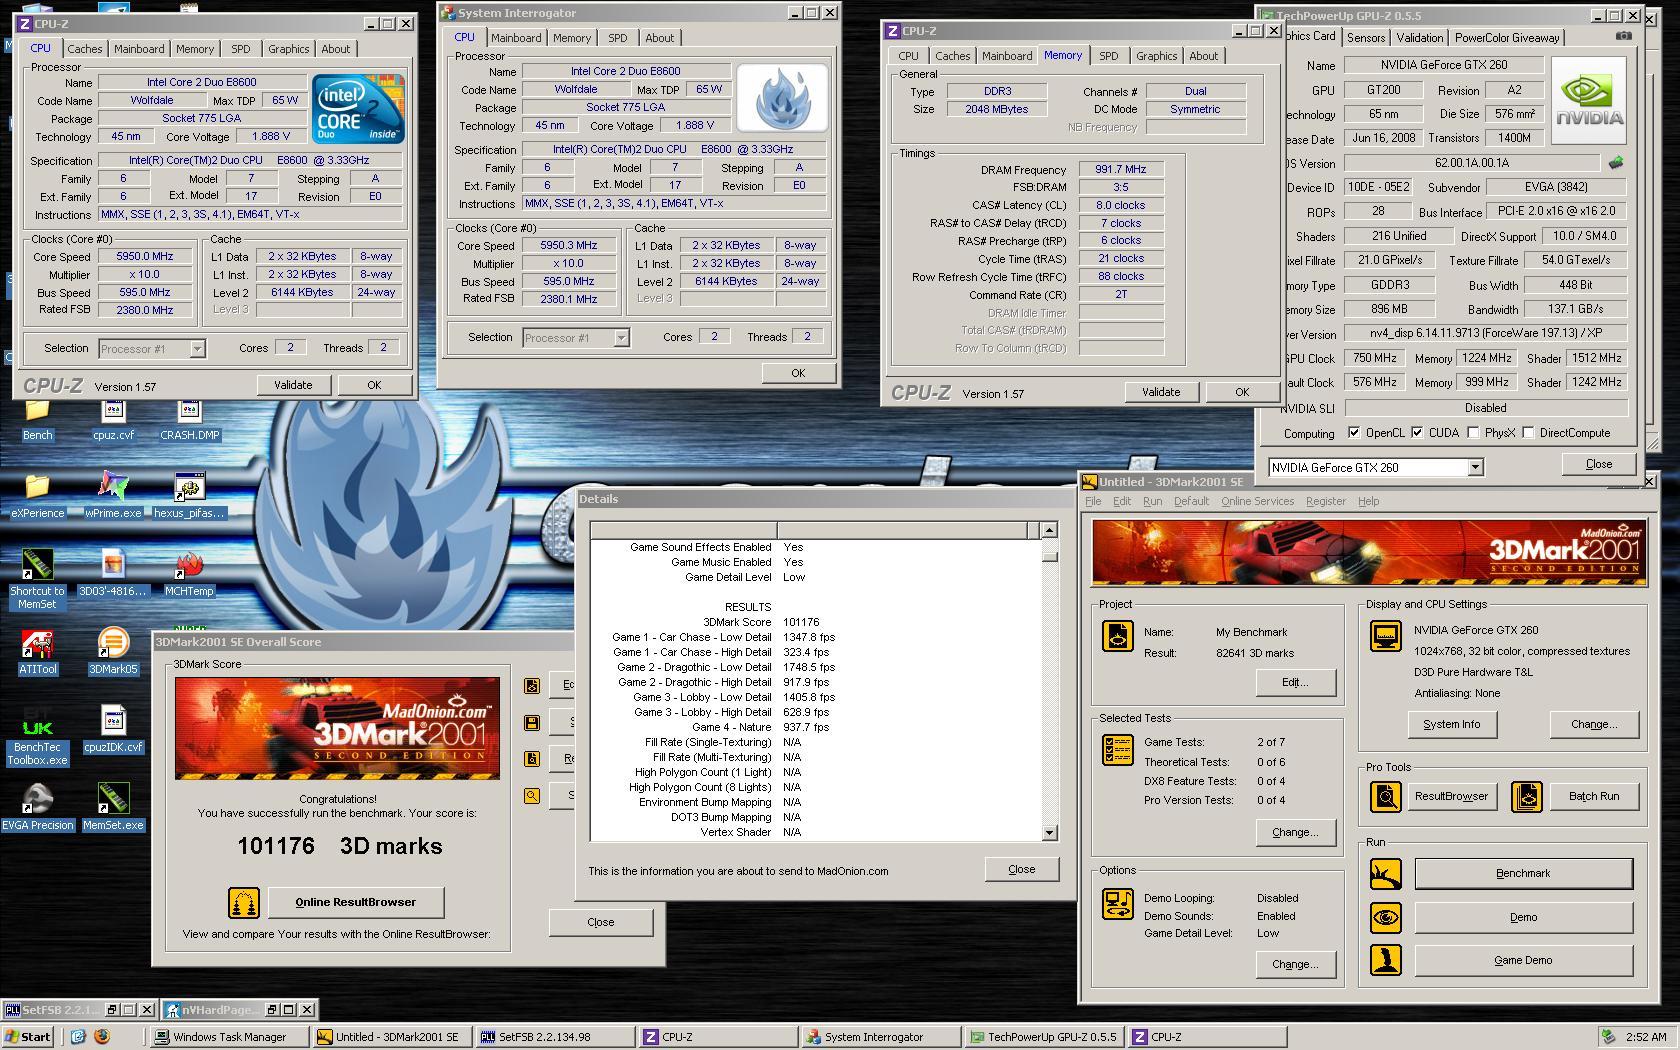1680x1050 pixels.
Task: Launch ATITool desktop shortcut
Action: (x=37, y=652)
